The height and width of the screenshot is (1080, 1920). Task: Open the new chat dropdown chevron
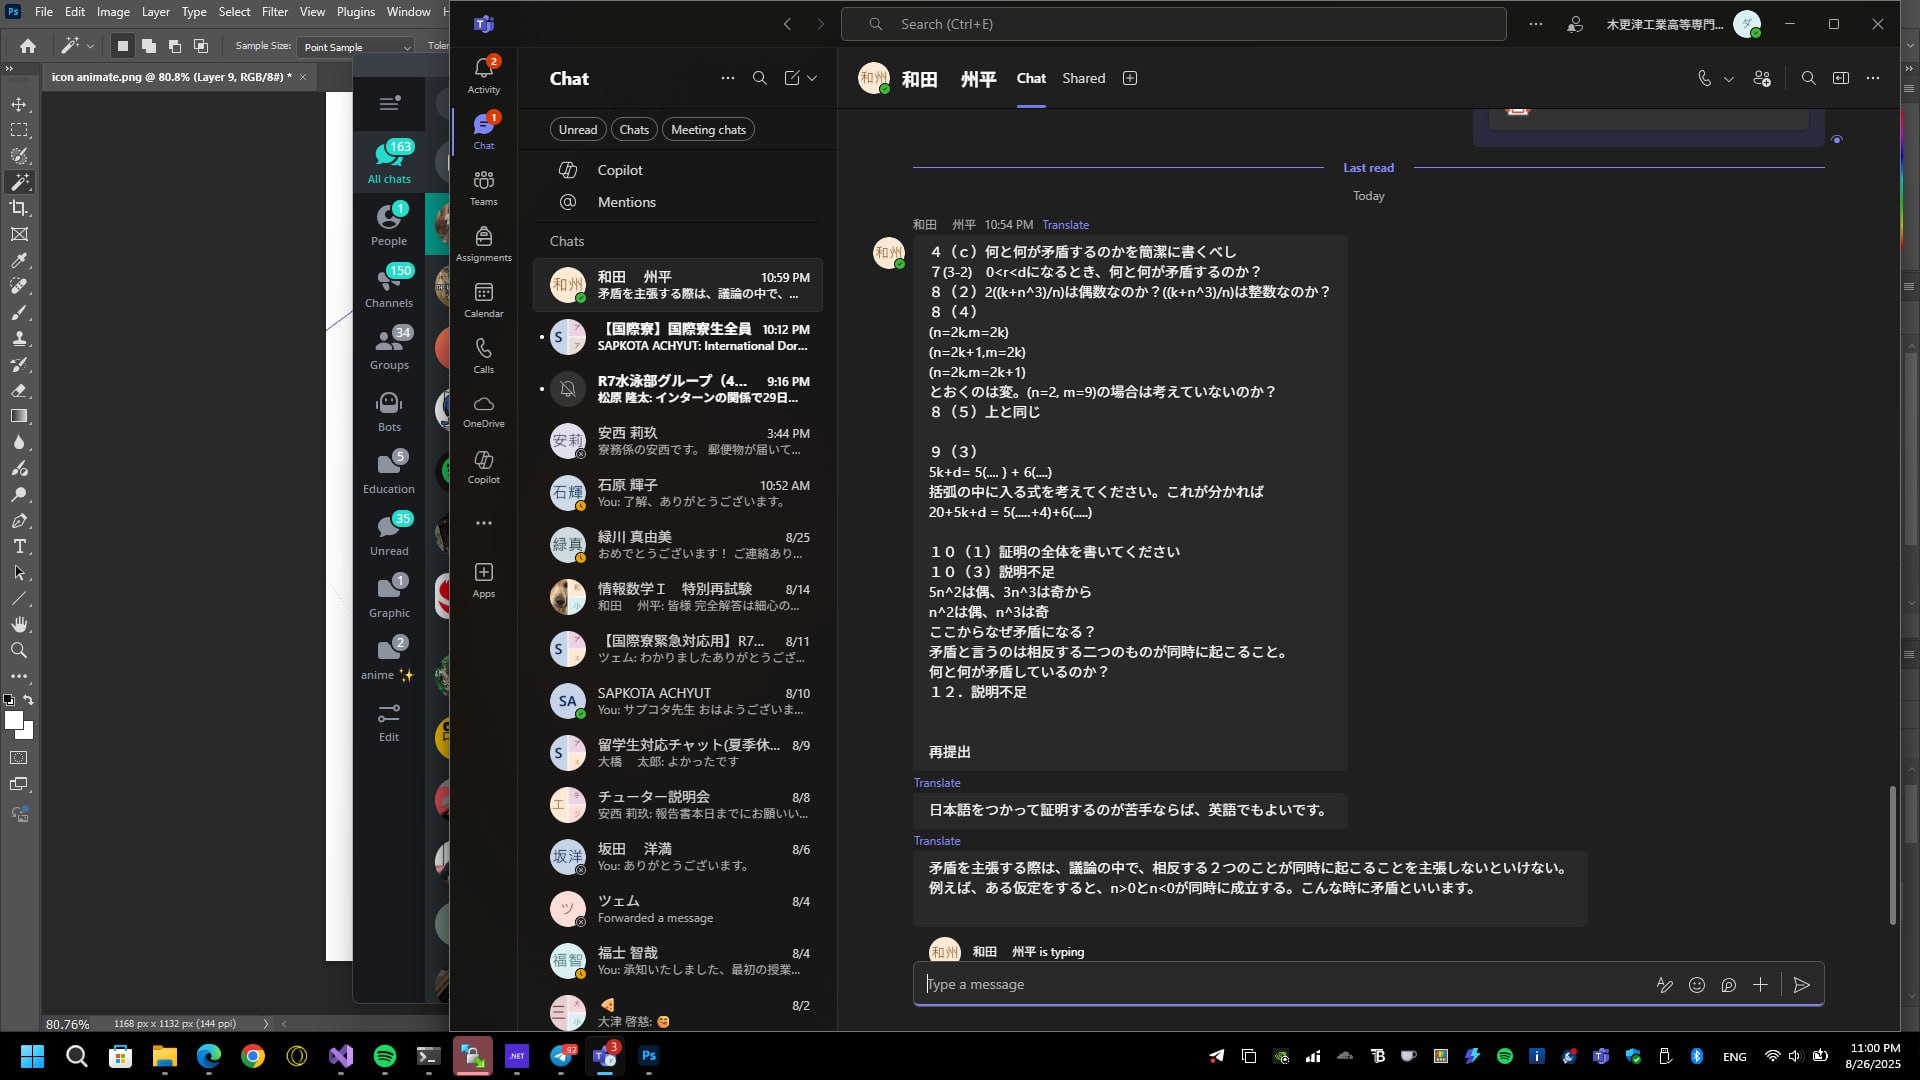pos(812,78)
